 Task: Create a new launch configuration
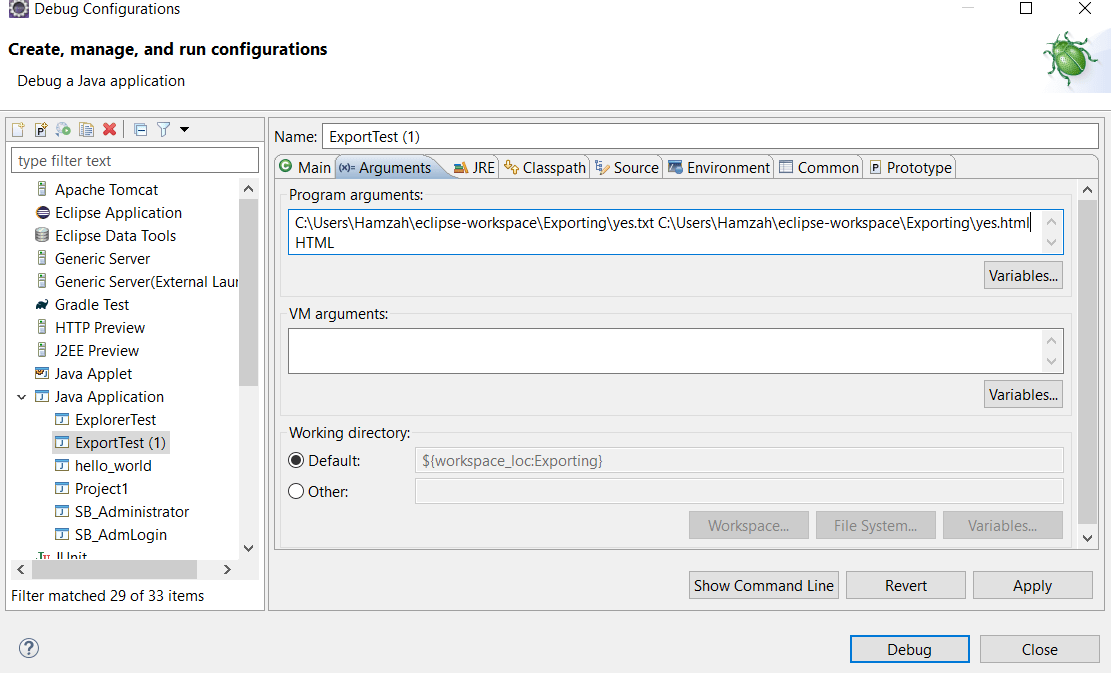pos(18,129)
